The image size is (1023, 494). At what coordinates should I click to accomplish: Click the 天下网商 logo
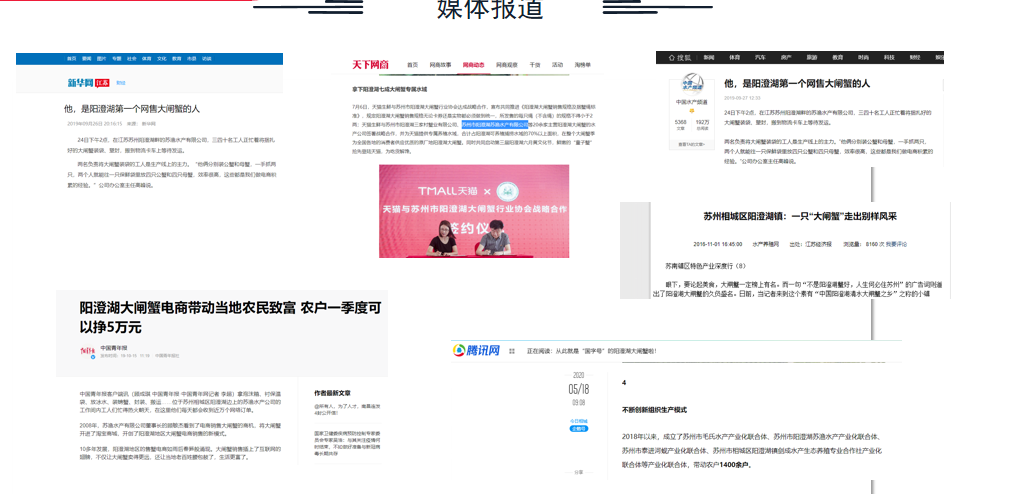point(371,65)
